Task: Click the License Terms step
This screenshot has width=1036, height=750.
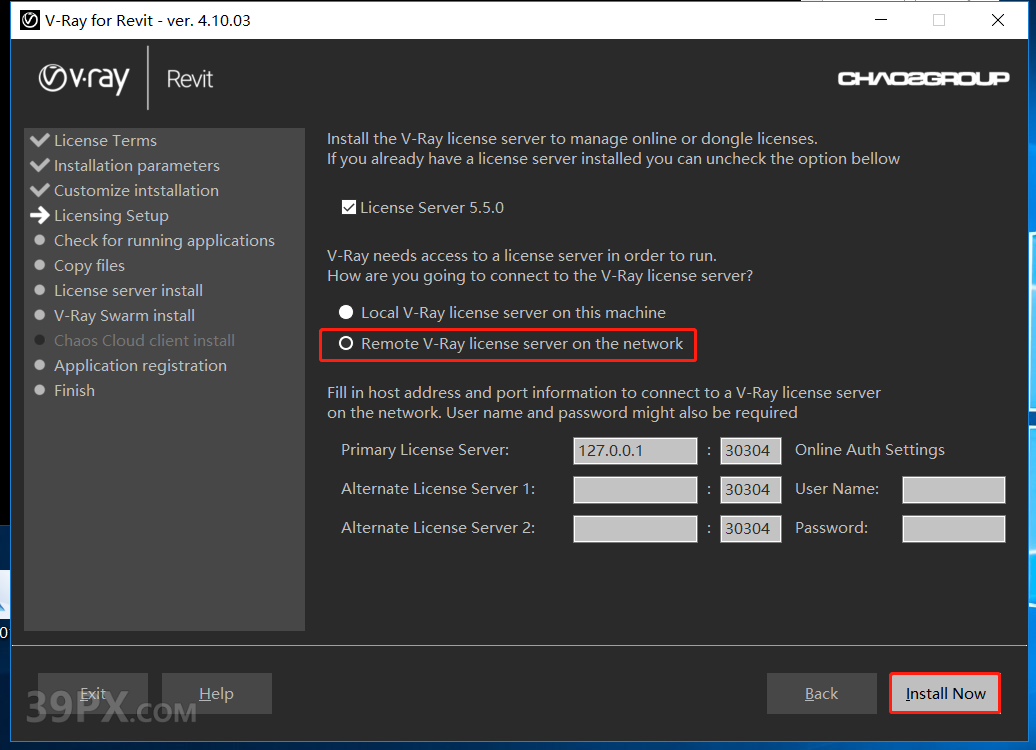Action: (x=105, y=141)
